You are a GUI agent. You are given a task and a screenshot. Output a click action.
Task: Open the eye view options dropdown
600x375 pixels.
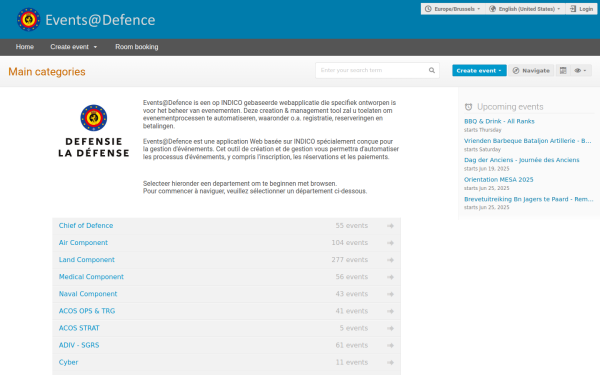tap(580, 70)
